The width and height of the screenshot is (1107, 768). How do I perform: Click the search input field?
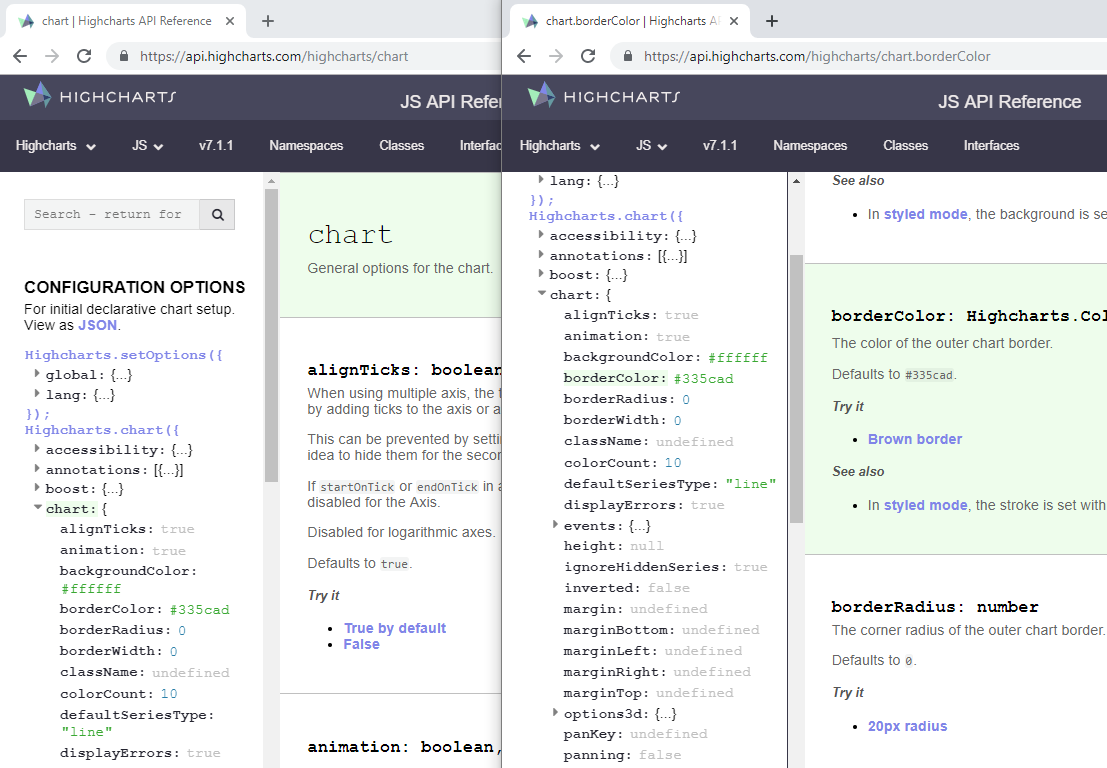tap(112, 214)
